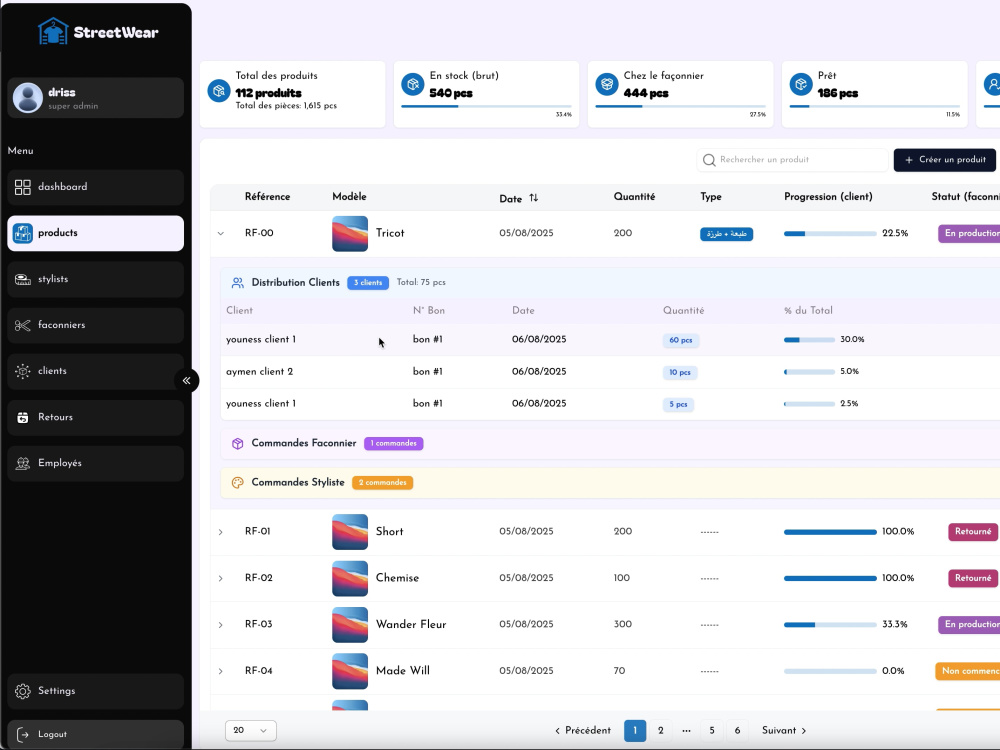The height and width of the screenshot is (750, 1000).
Task: Click the Créer un produit button
Action: [x=945, y=160]
